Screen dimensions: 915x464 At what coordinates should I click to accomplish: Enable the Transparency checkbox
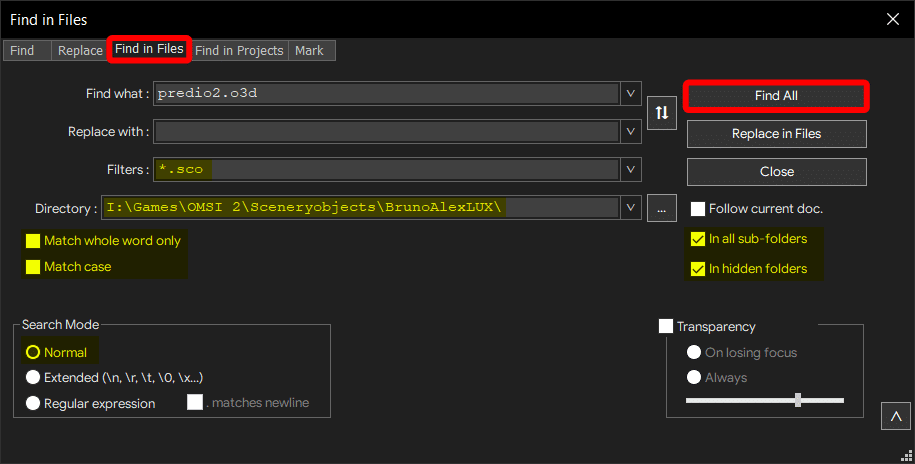(666, 326)
